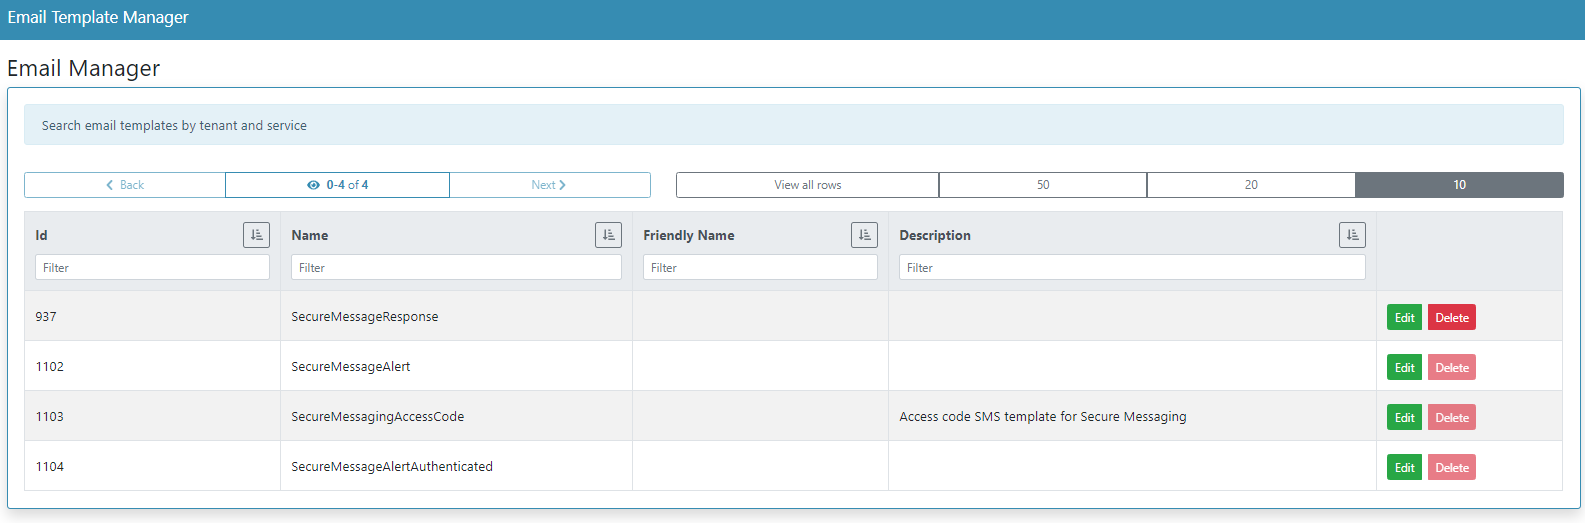1585x523 pixels.
Task: Delete template with Id 937
Action: 1451,318
